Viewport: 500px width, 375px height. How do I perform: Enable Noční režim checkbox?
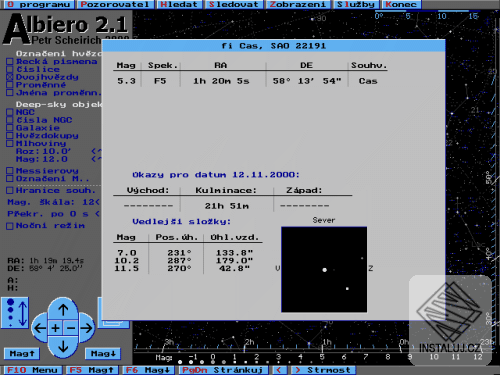10,226
